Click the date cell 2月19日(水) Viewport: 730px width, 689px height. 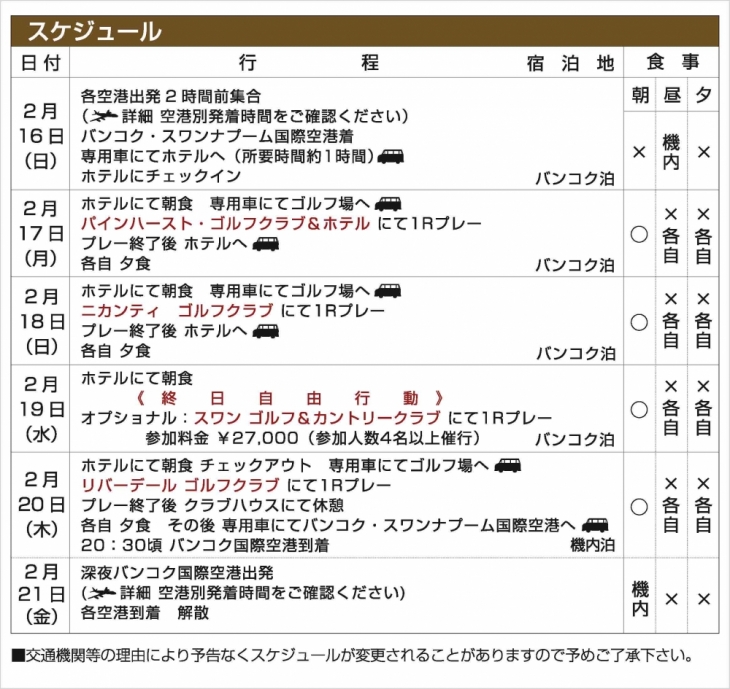click(41, 409)
